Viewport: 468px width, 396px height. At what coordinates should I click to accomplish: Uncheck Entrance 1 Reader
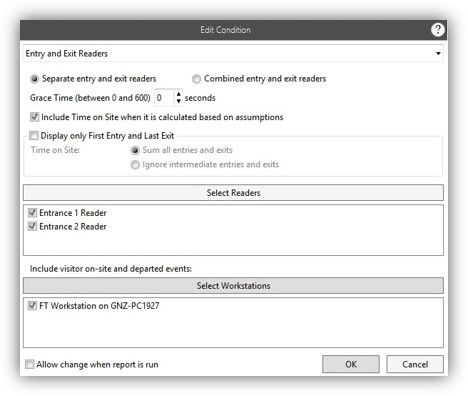click(x=32, y=213)
